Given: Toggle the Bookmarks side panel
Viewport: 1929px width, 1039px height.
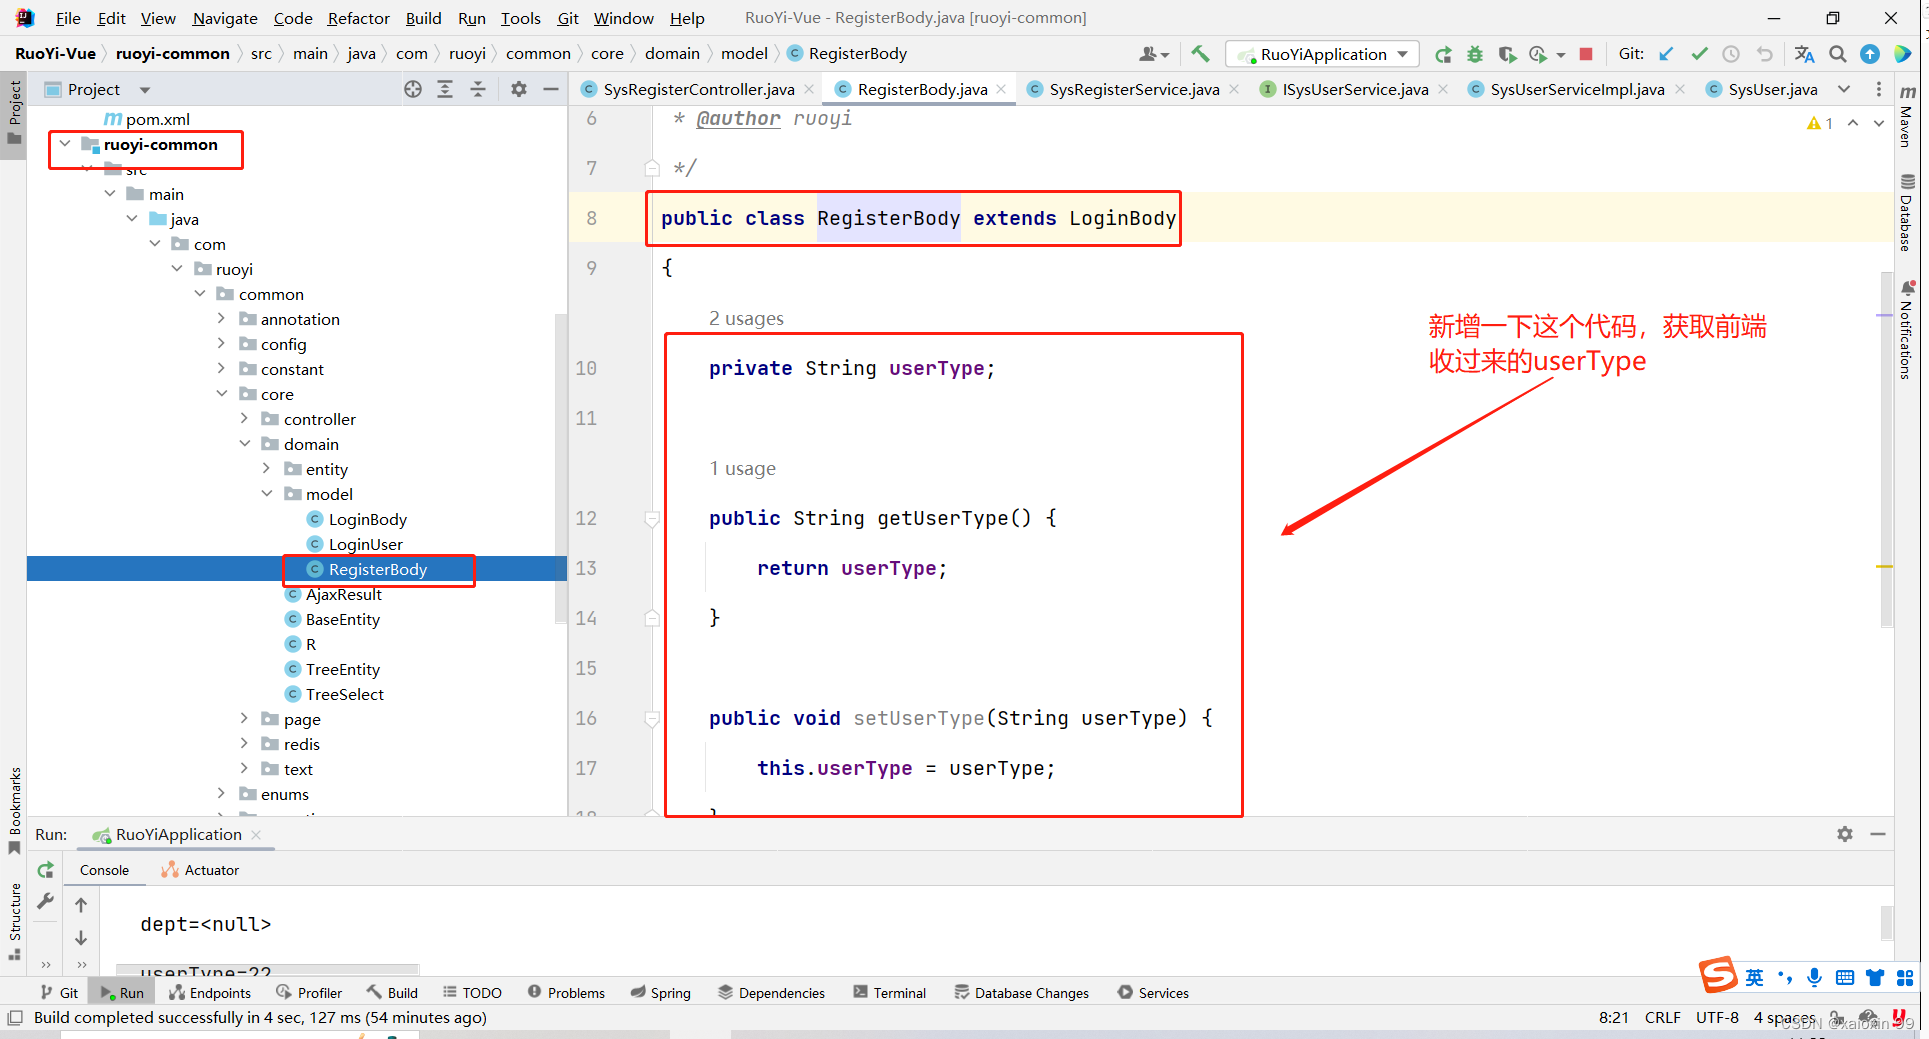Looking at the screenshot, I should point(15,810).
